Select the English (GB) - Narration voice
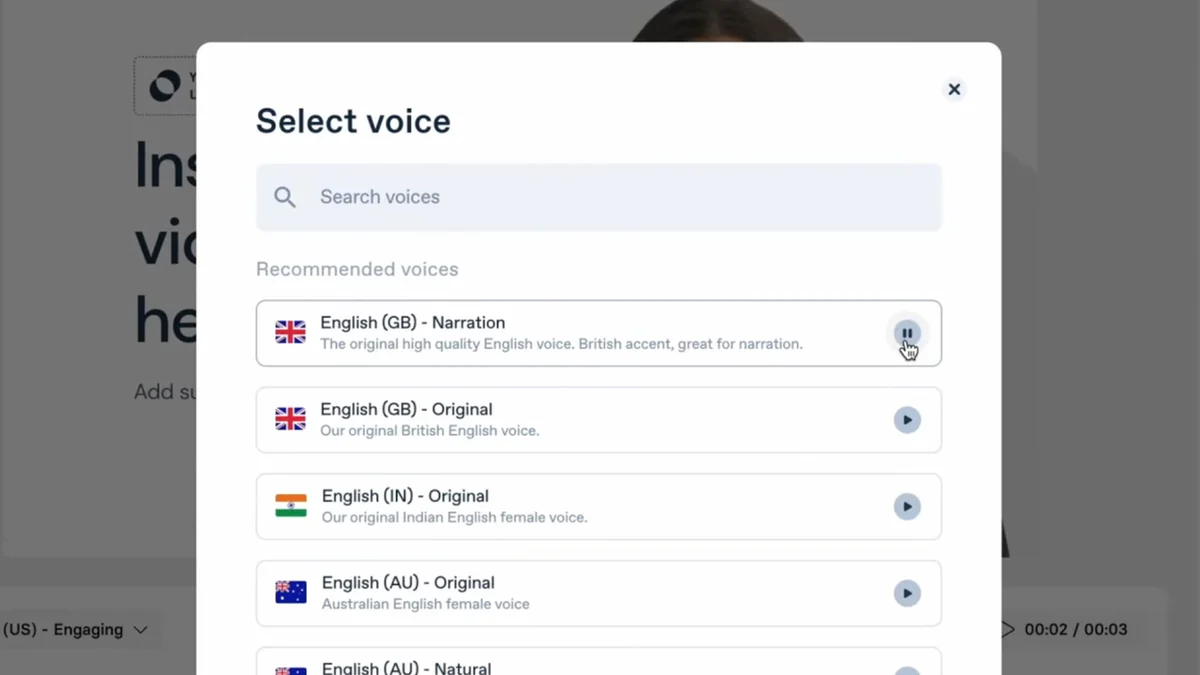This screenshot has height=675, width=1200. [x=560, y=333]
